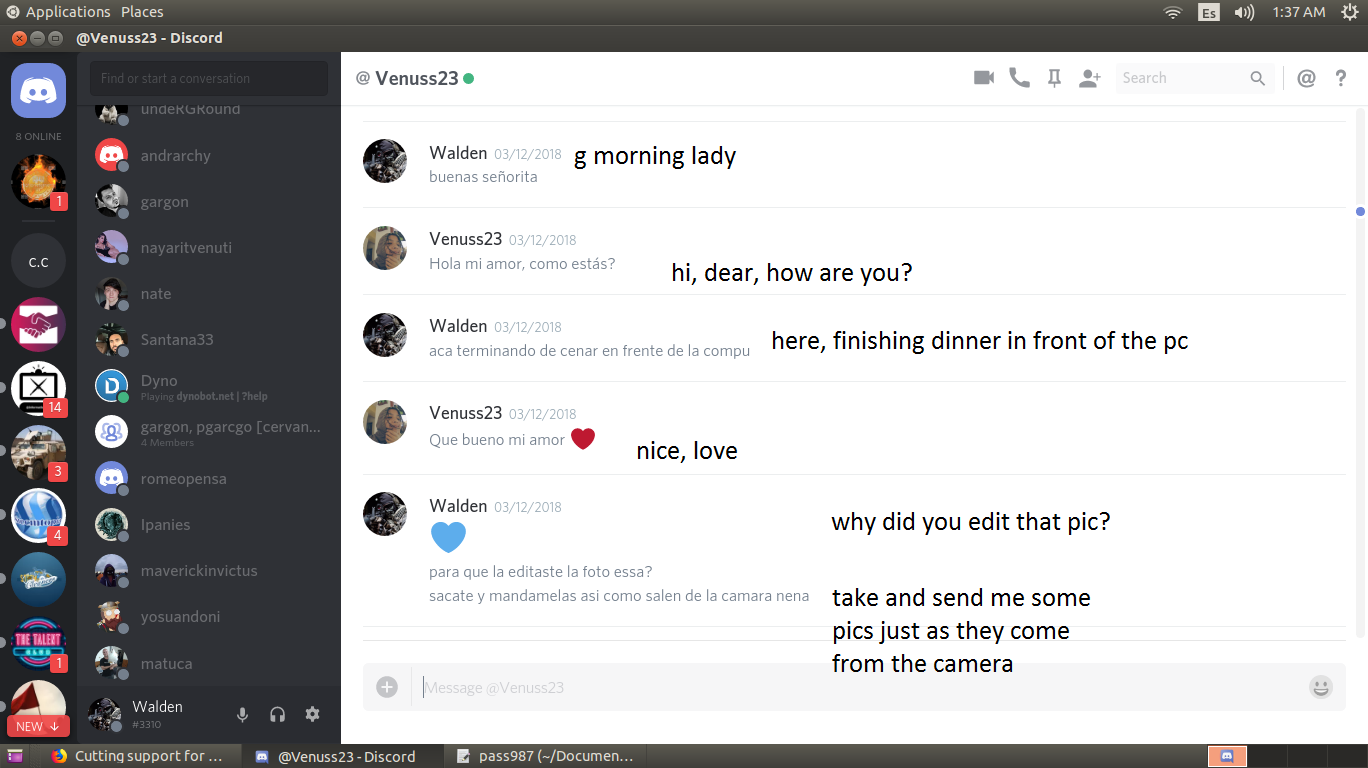Viewport: 1368px width, 768px height.
Task: Open the system power gear menu
Action: (x=1349, y=12)
